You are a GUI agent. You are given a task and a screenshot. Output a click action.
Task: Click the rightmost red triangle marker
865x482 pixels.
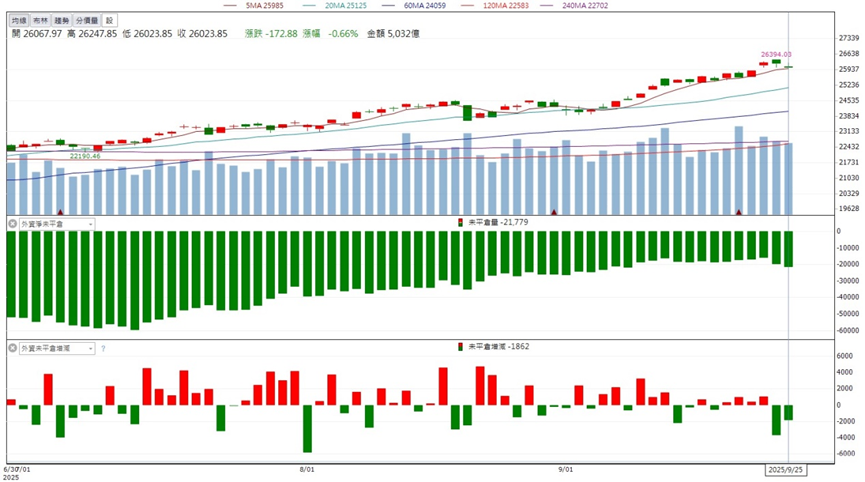[738, 212]
